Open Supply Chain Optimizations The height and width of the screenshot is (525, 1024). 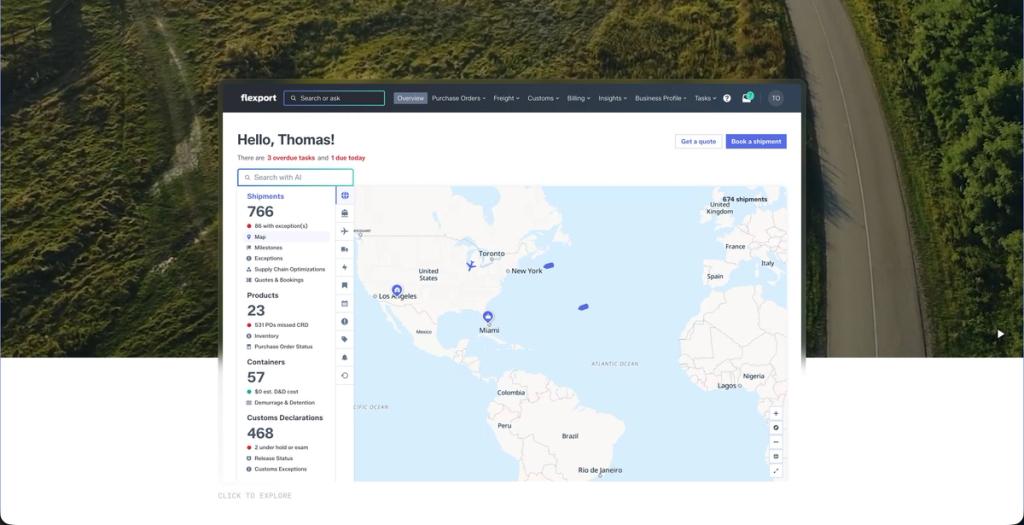(289, 269)
